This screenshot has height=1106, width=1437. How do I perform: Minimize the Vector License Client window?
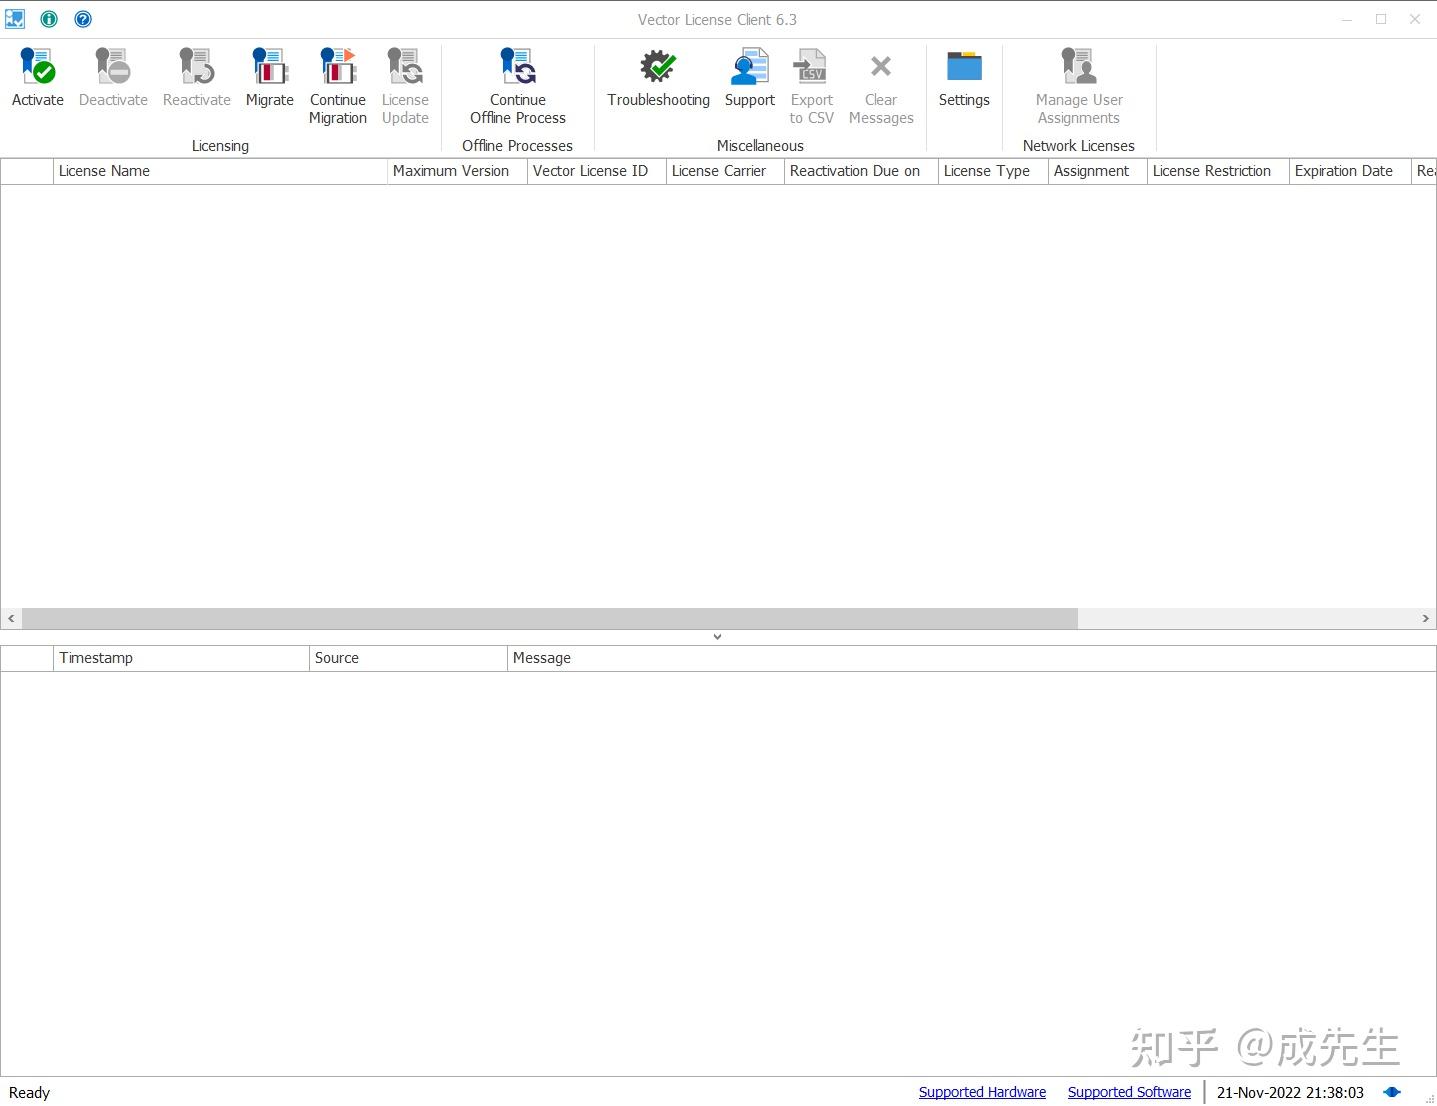coord(1347,19)
